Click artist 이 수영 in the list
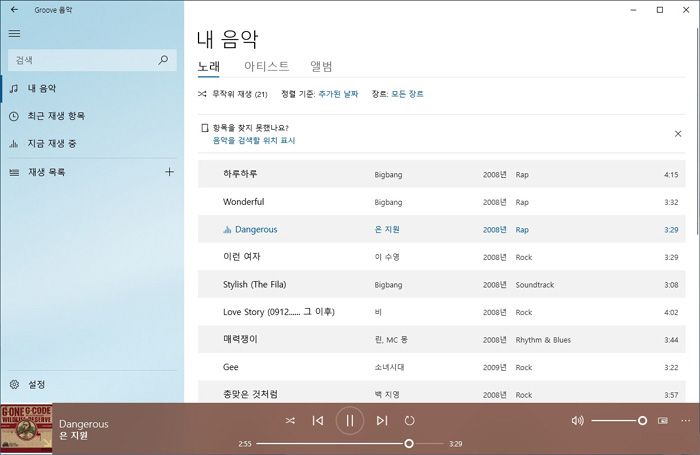 [387, 257]
